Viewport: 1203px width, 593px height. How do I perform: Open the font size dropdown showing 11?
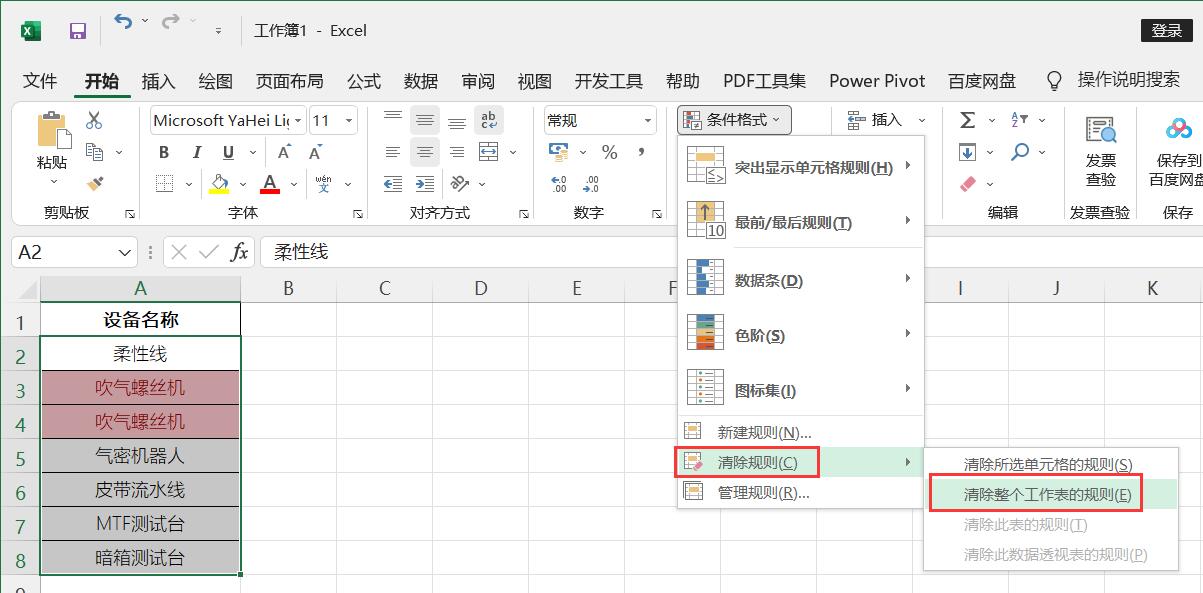[x=348, y=120]
